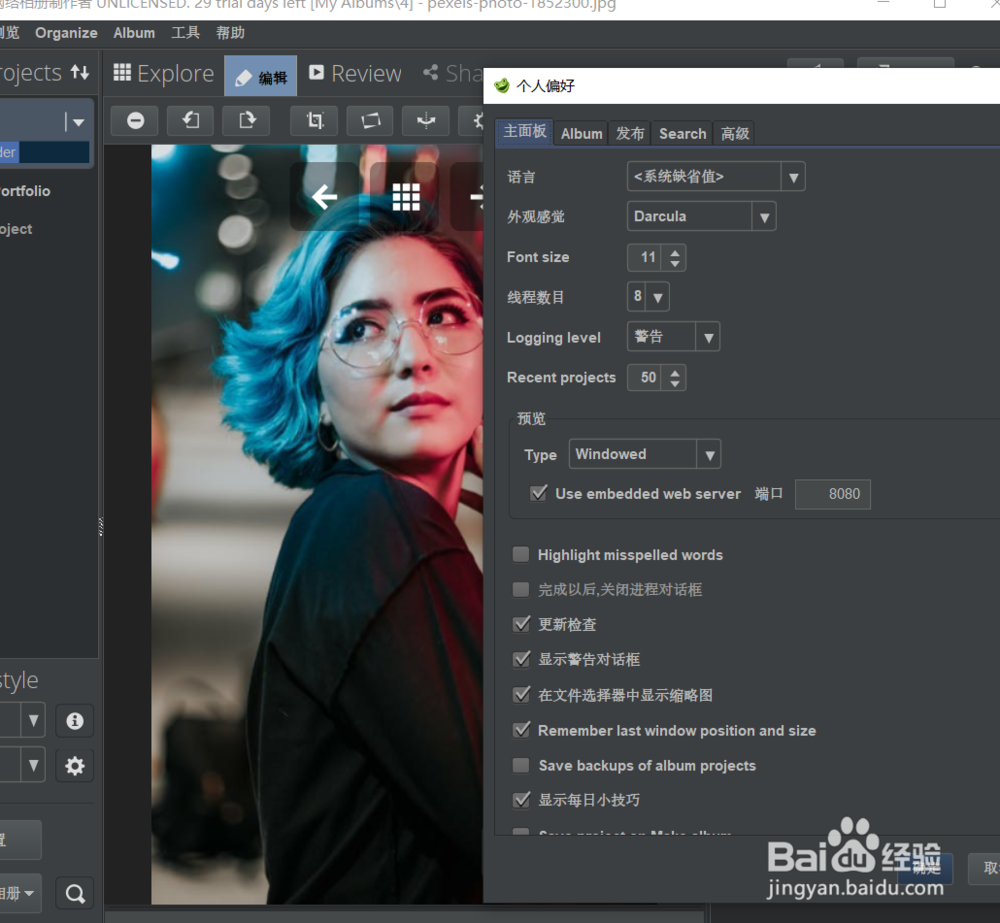Open the preview Type Windowed dropdown
The image size is (1000, 923).
point(645,454)
